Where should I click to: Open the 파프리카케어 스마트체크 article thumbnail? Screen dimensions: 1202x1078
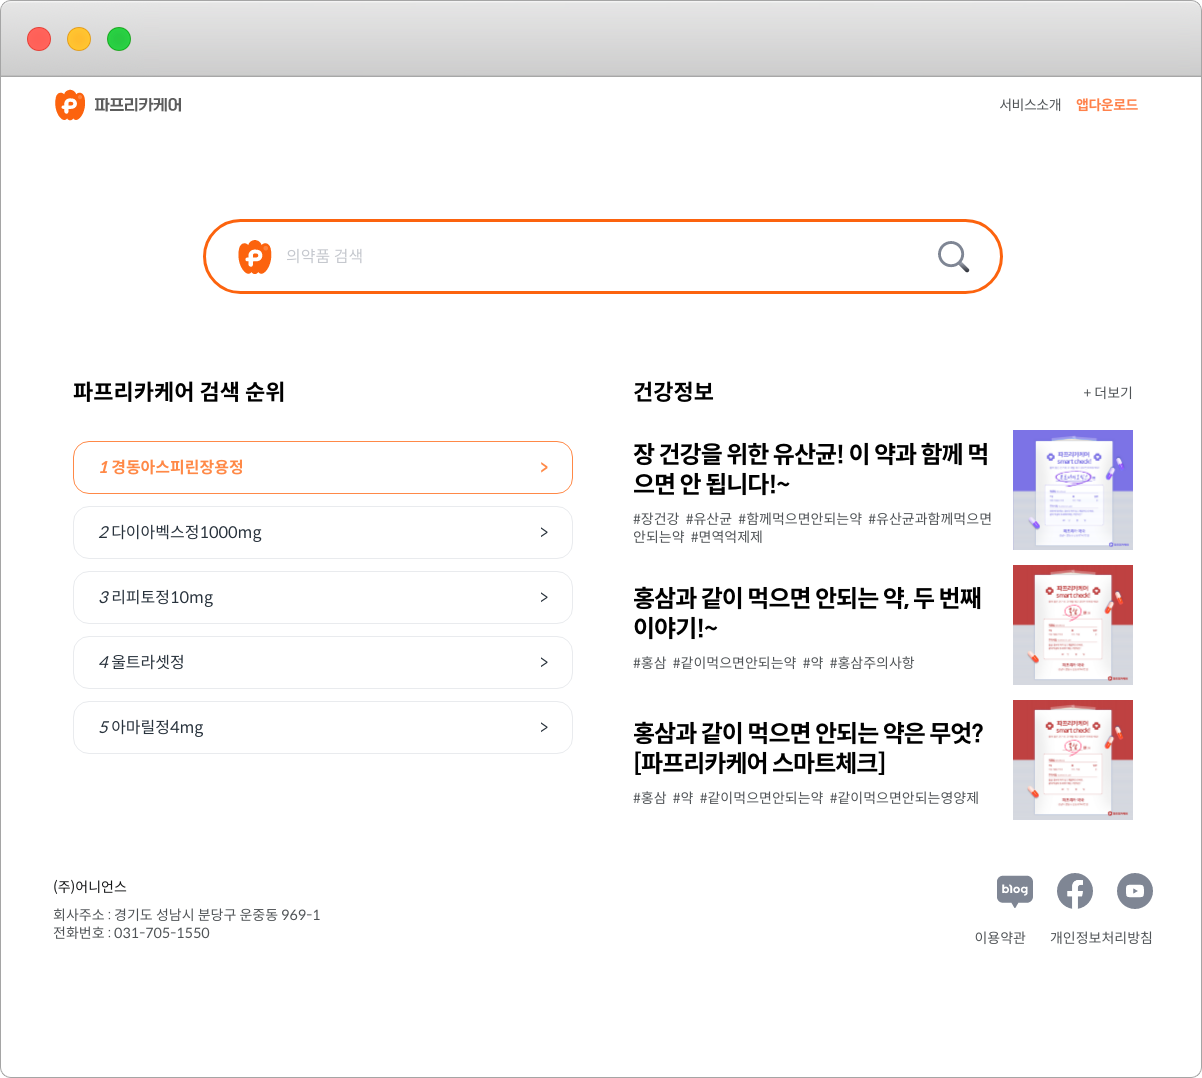[1072, 760]
